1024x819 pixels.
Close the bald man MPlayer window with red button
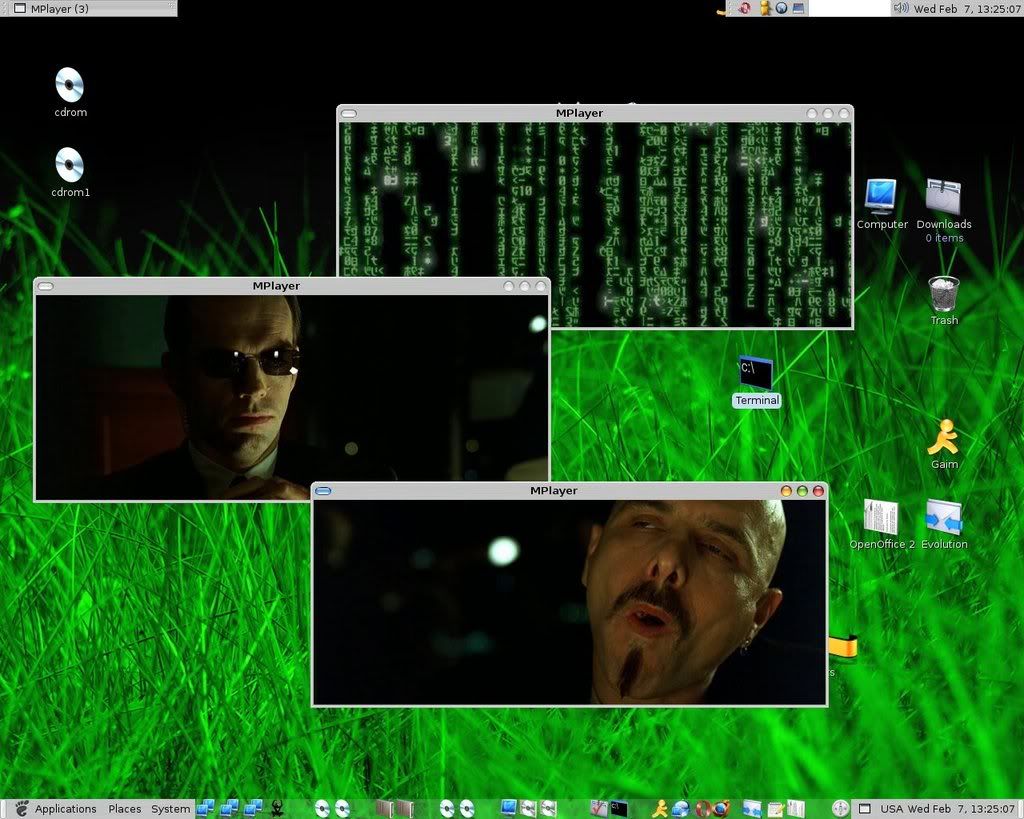[x=818, y=491]
